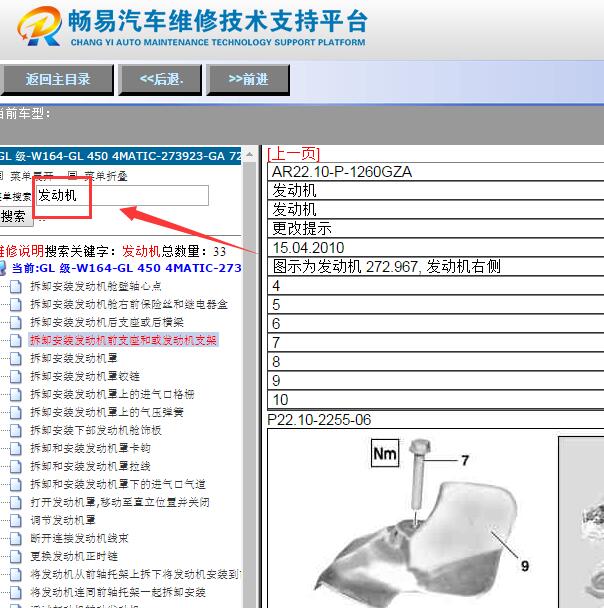Click document icon beside 拆卸安装发动机罩上的气压弹簧
The image size is (604, 608).
[x=16, y=412]
